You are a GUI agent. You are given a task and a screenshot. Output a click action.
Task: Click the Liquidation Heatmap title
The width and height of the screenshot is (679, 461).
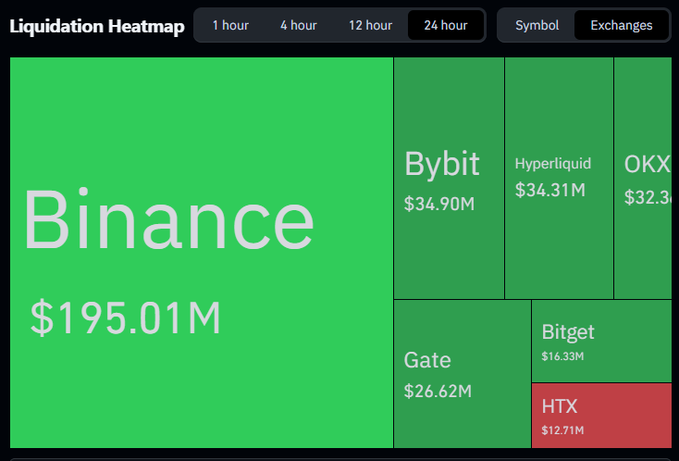coord(97,26)
